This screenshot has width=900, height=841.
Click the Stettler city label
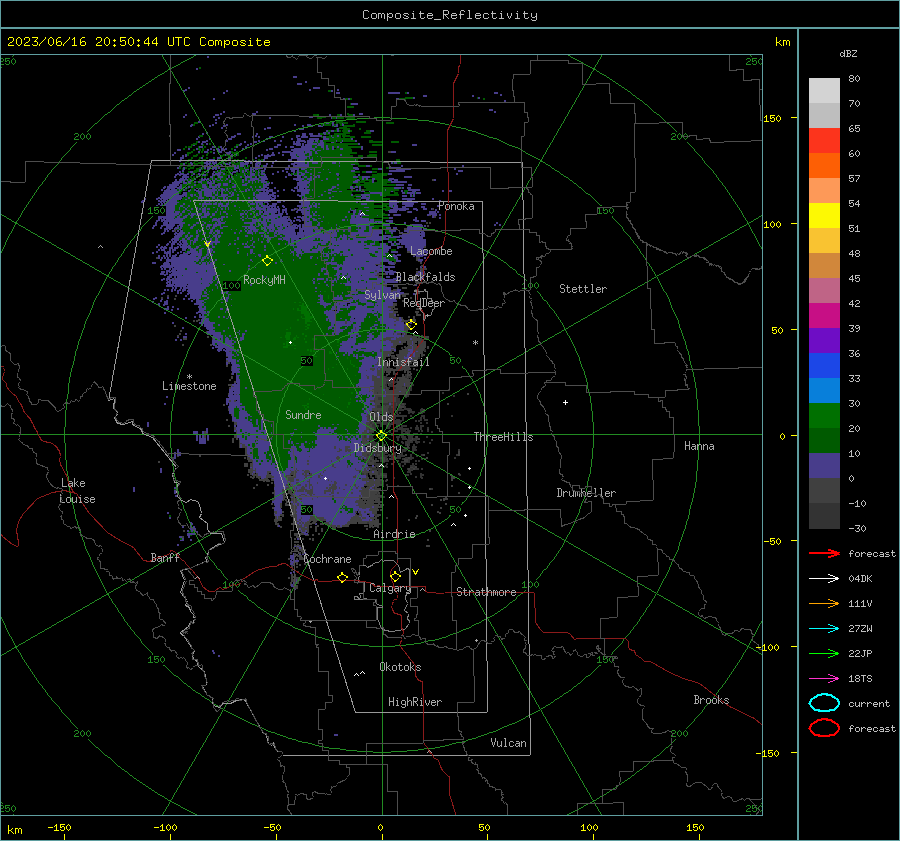point(583,289)
